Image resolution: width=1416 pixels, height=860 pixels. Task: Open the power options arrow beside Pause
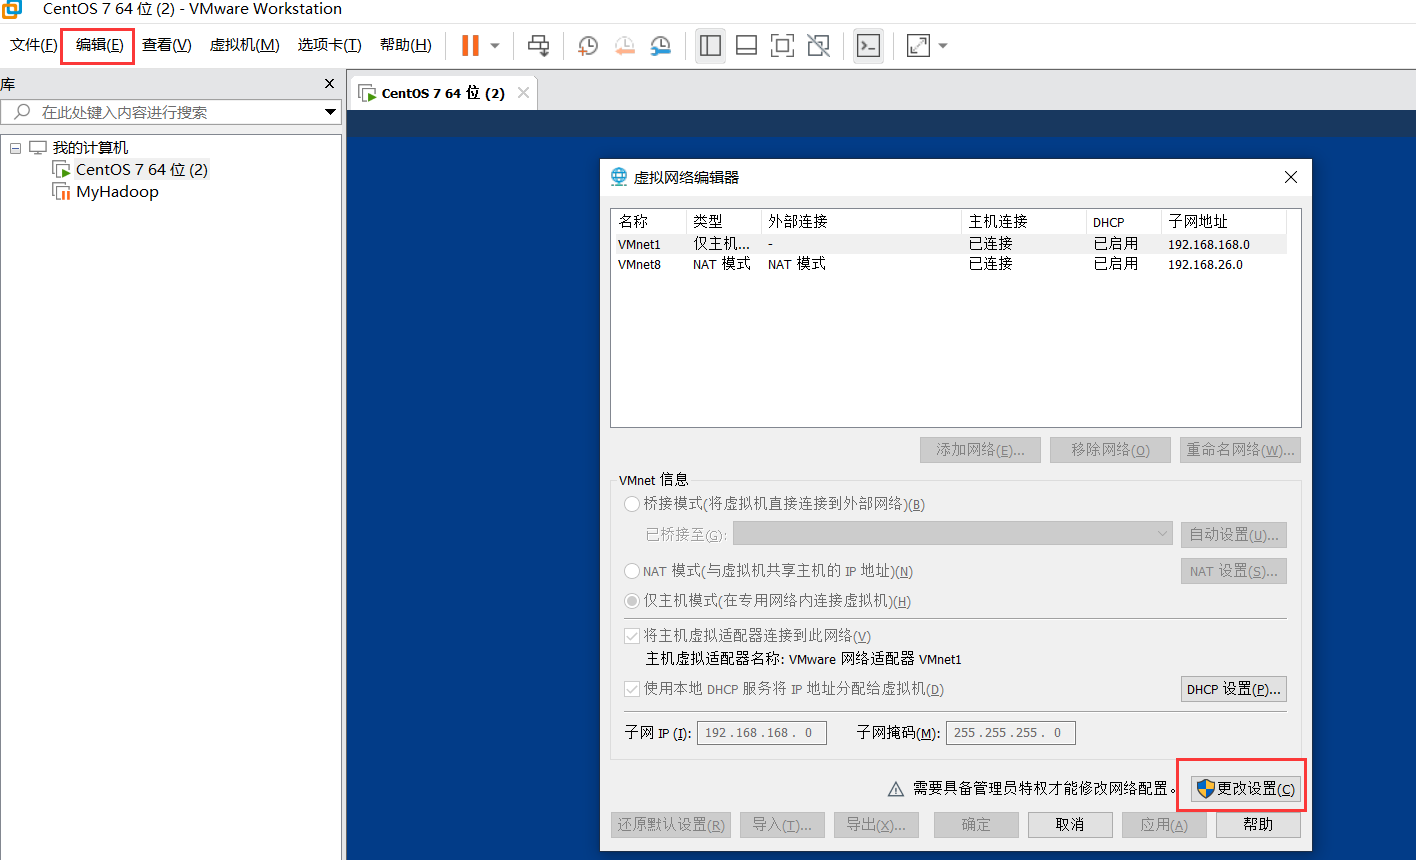click(x=495, y=46)
